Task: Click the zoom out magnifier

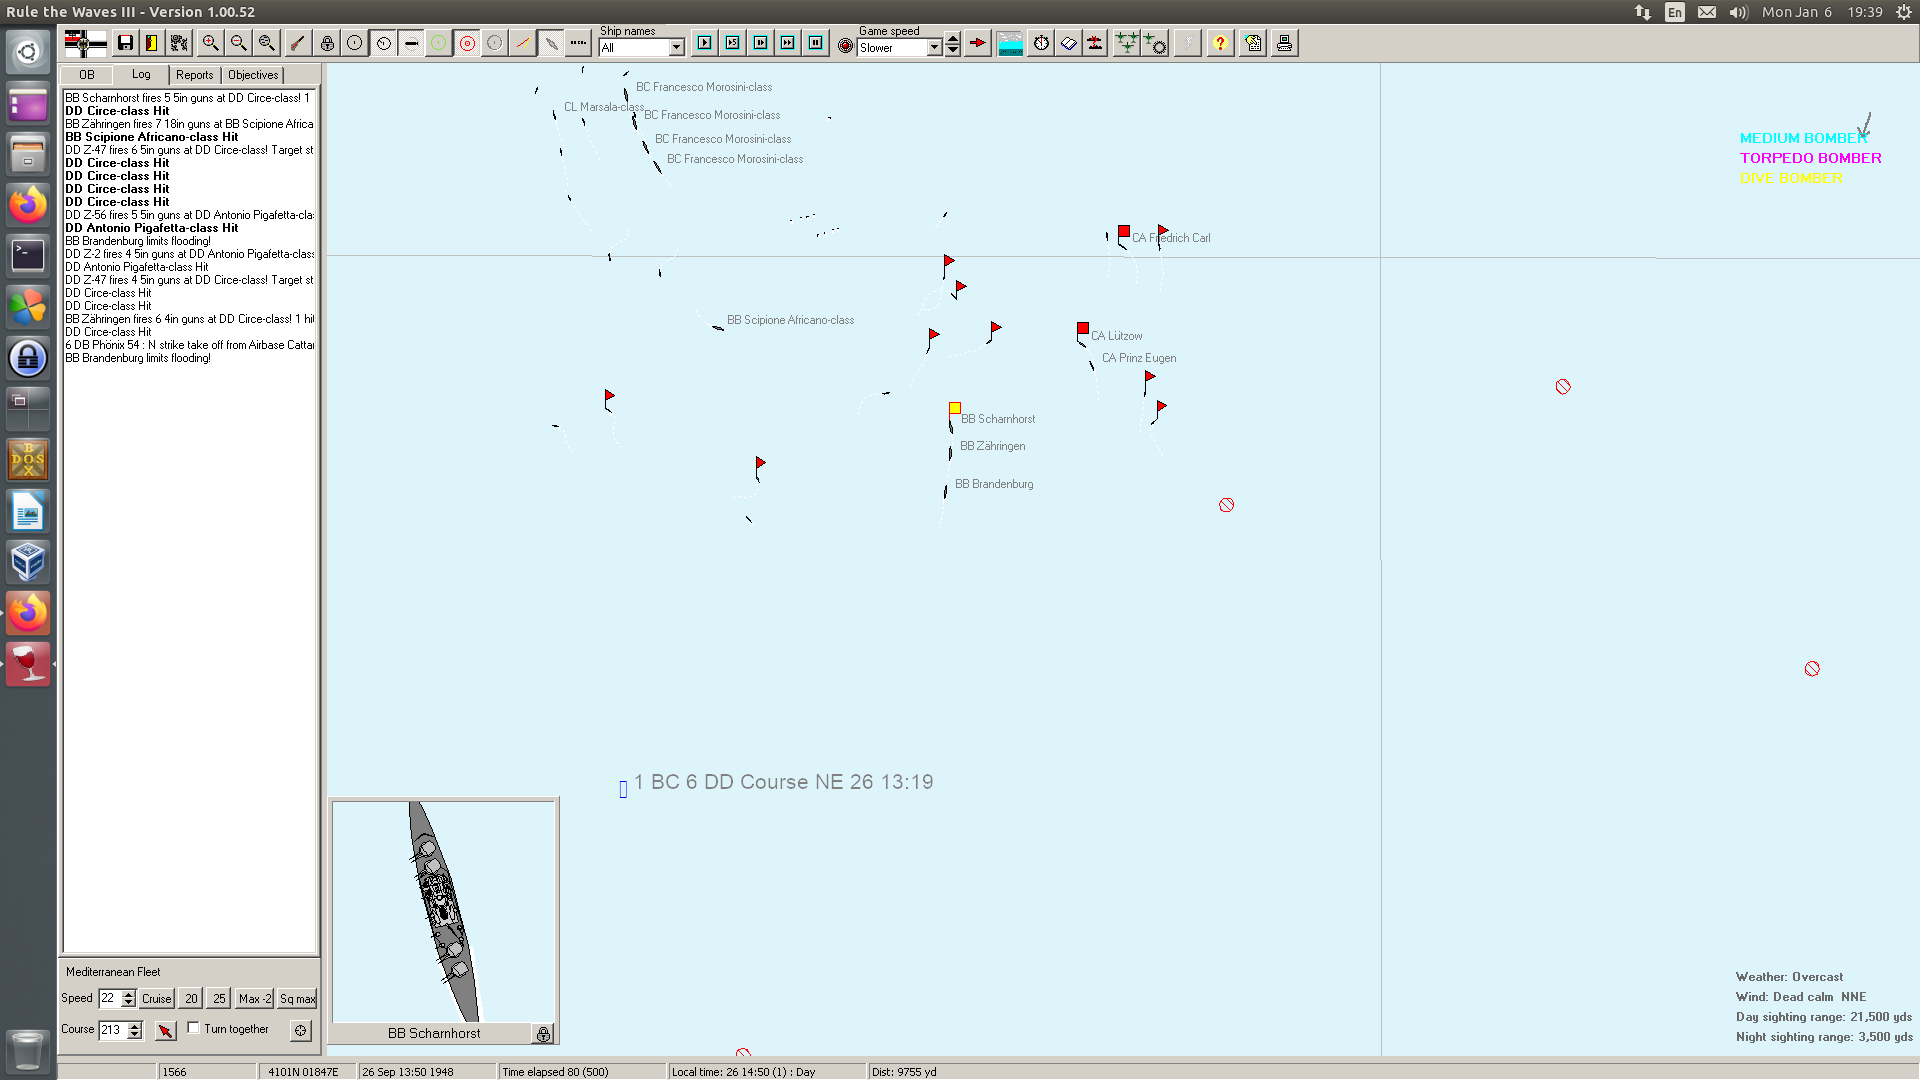Action: click(x=238, y=43)
